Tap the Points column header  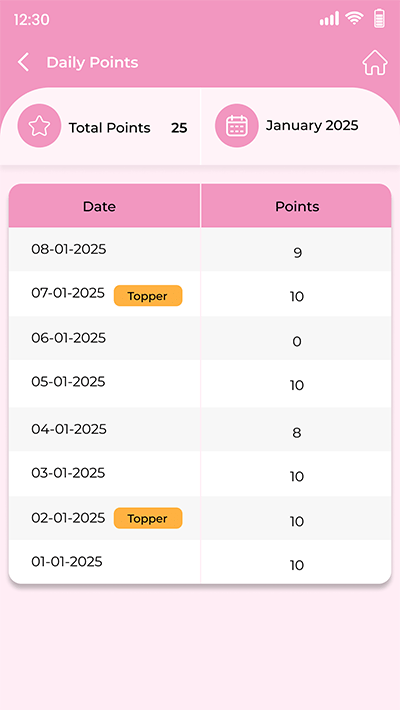[x=296, y=206]
